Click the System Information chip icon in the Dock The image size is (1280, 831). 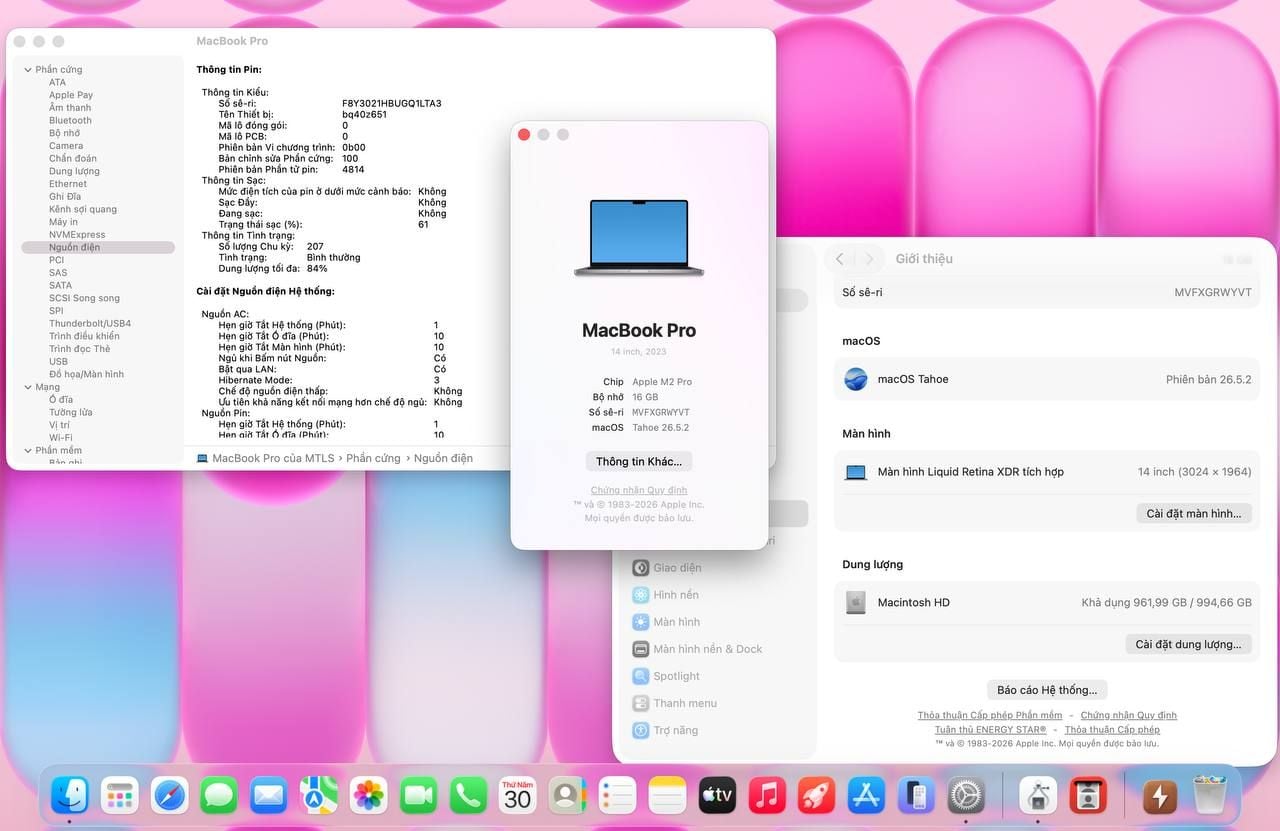point(1038,796)
